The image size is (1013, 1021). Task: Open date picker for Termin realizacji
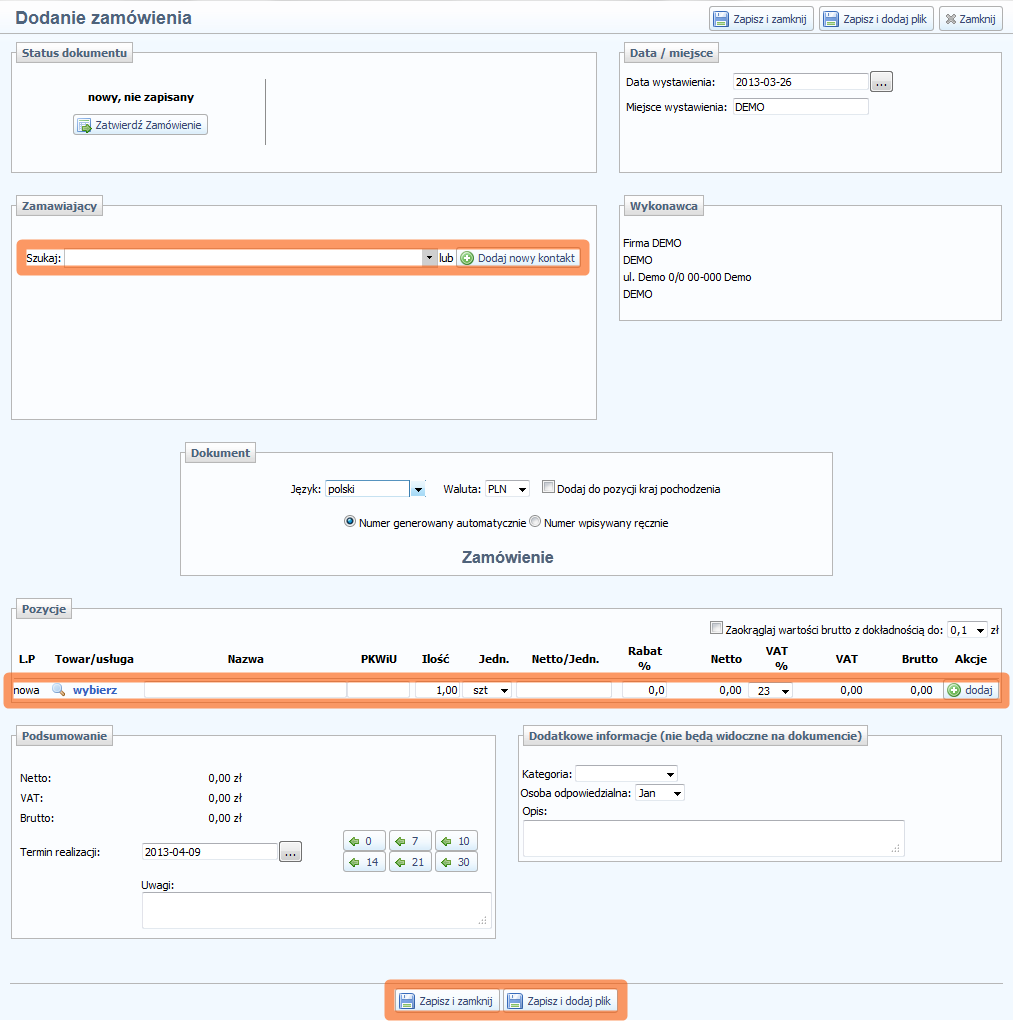[290, 852]
